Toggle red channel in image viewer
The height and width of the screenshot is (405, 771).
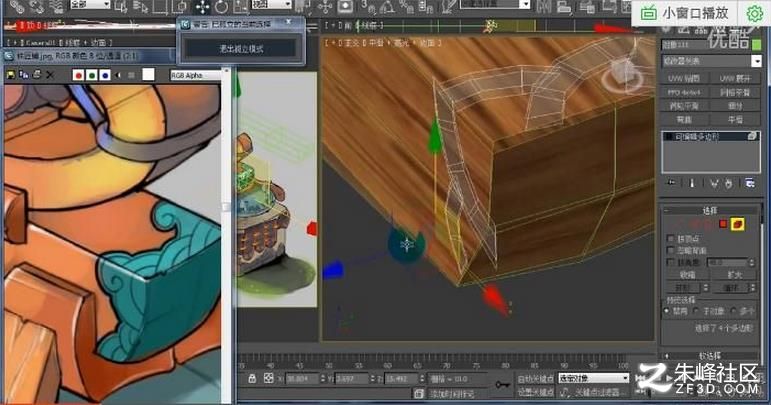78,75
